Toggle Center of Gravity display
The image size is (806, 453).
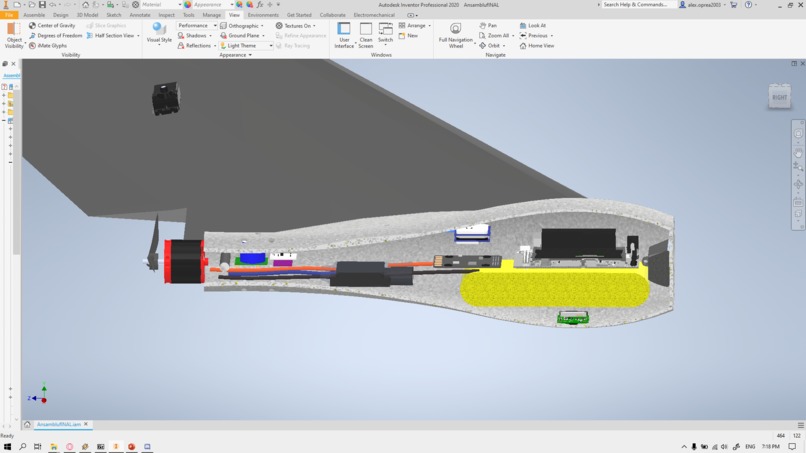pyautogui.click(x=52, y=25)
